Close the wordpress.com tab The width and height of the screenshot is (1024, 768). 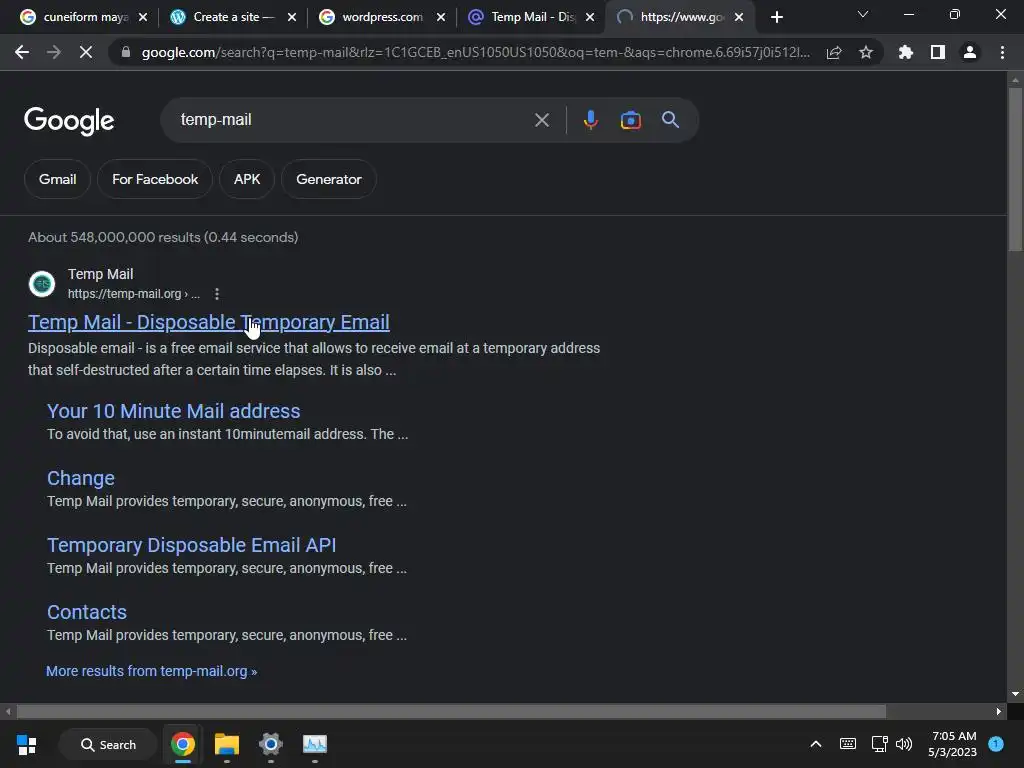[x=441, y=17]
